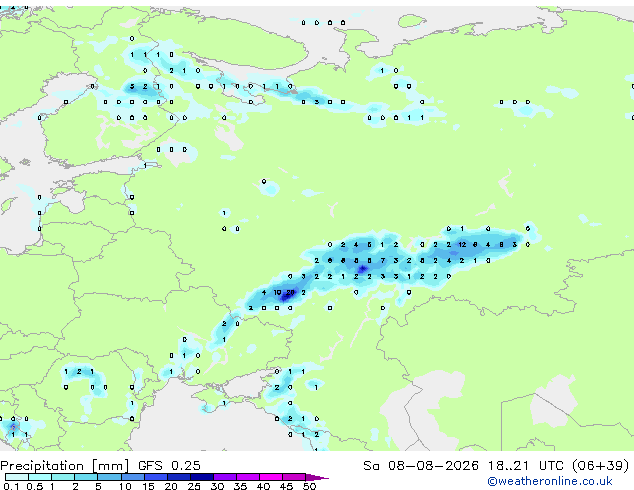Click the 20 mm value on the map
Viewport: 634px width, 490px height.
pyautogui.click(x=290, y=292)
